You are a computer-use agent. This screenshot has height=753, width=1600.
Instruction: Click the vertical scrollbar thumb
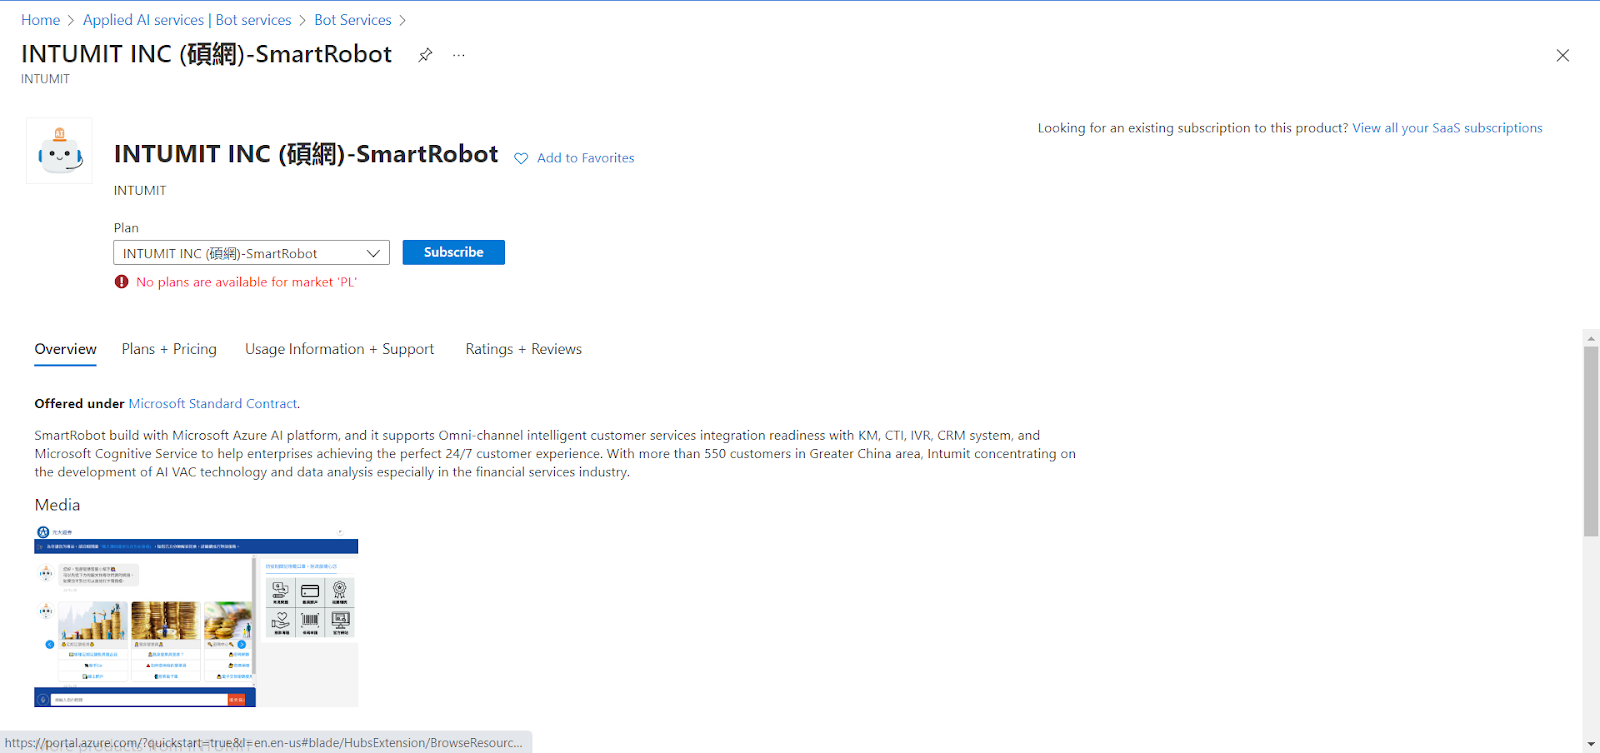click(x=1591, y=440)
